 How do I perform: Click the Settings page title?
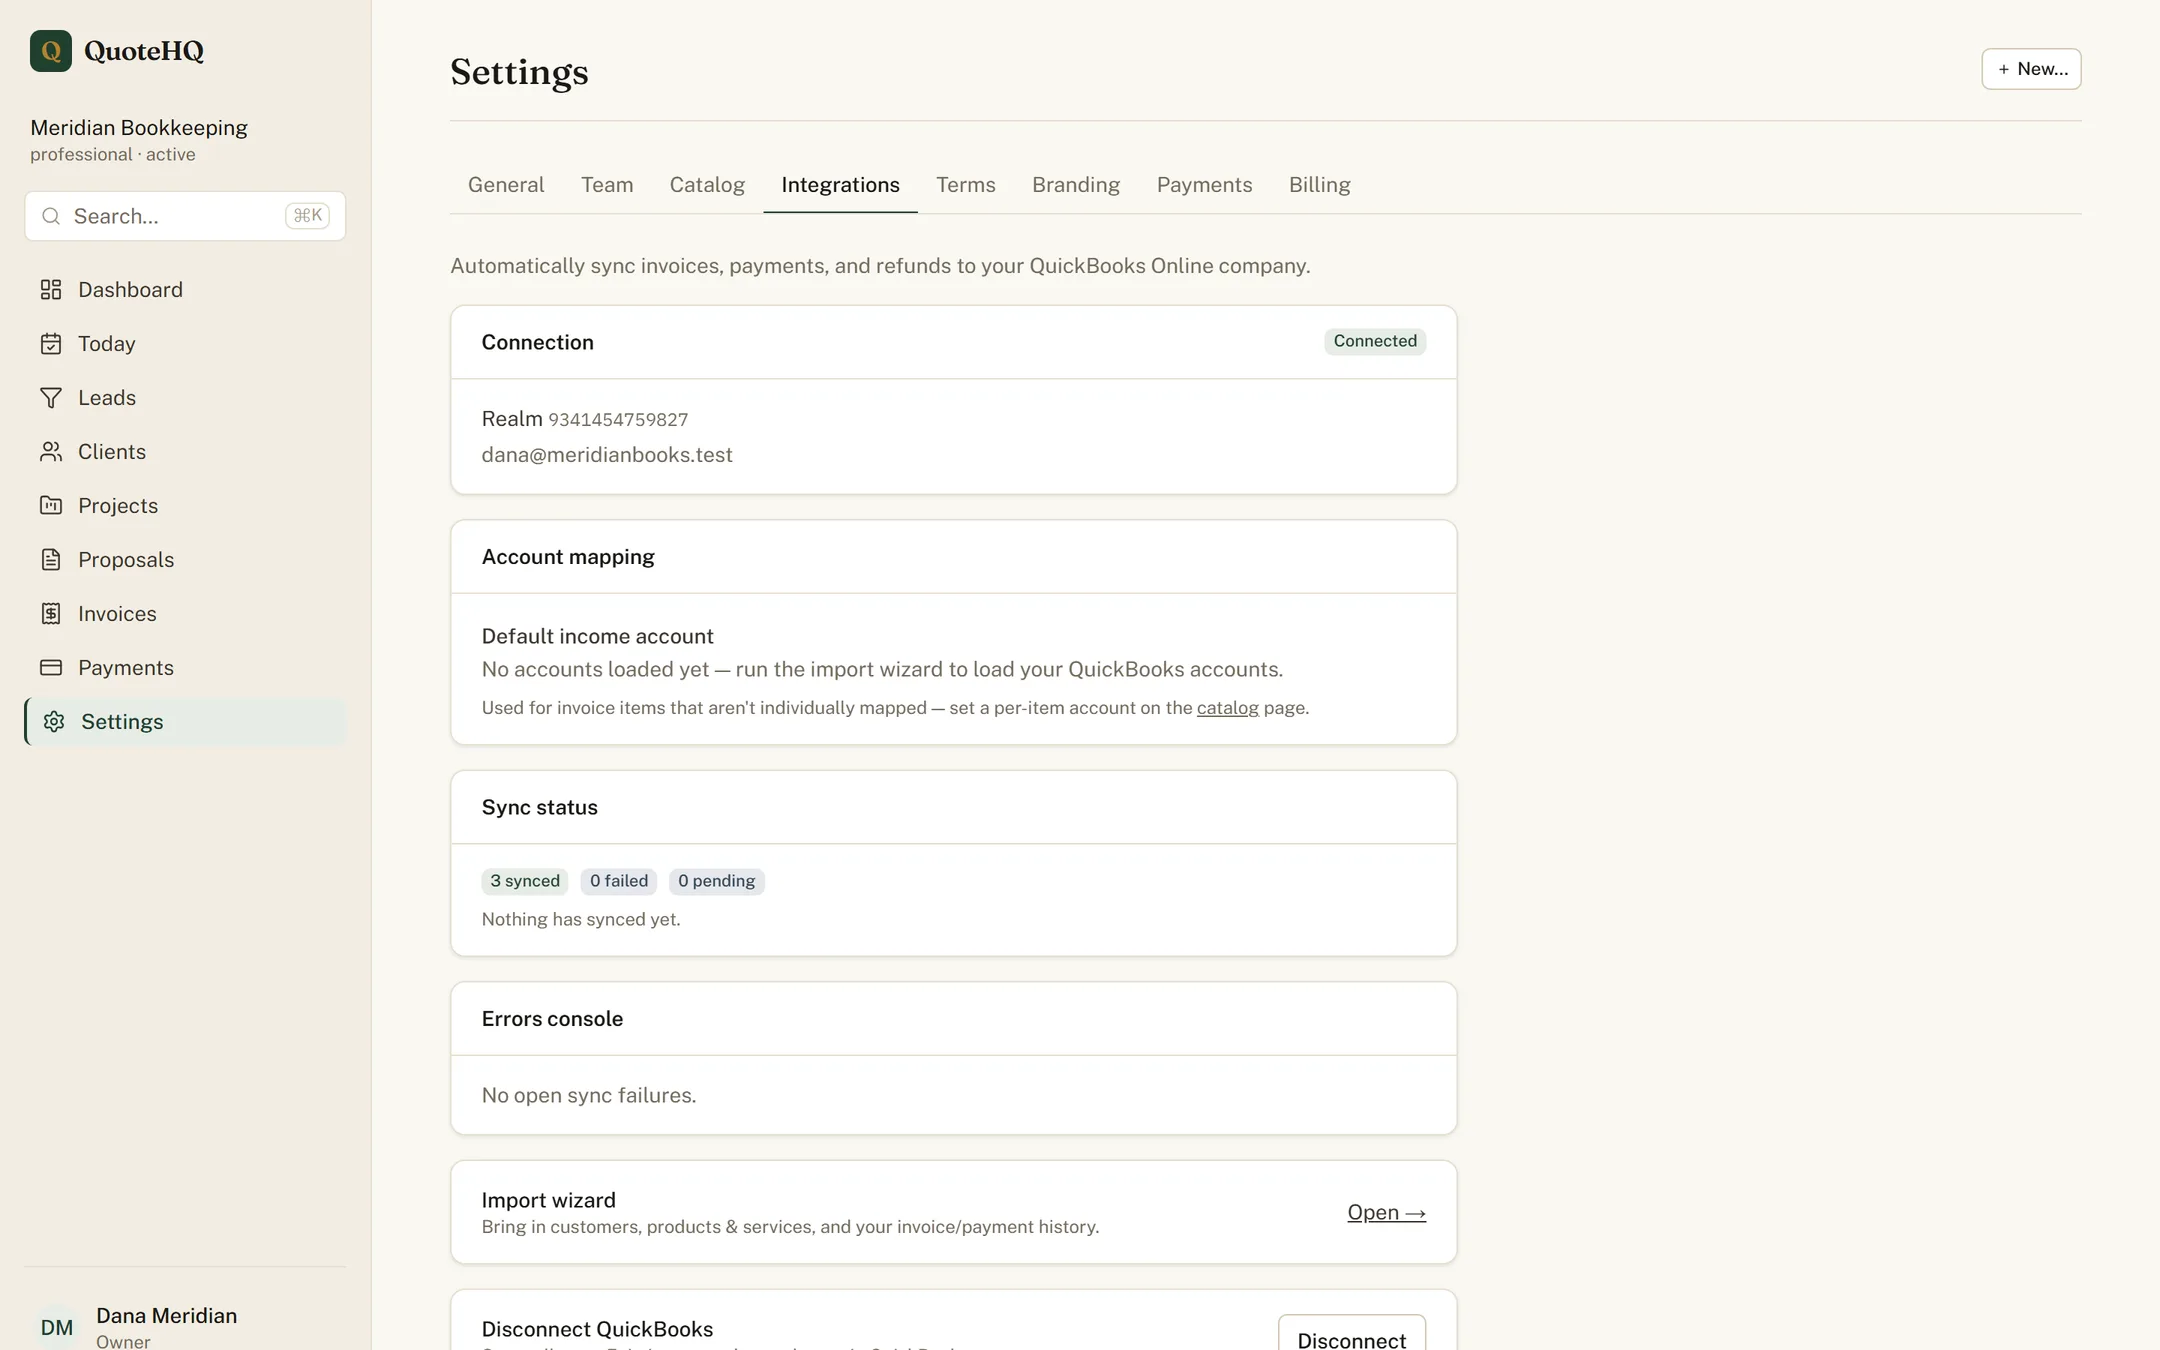519,72
